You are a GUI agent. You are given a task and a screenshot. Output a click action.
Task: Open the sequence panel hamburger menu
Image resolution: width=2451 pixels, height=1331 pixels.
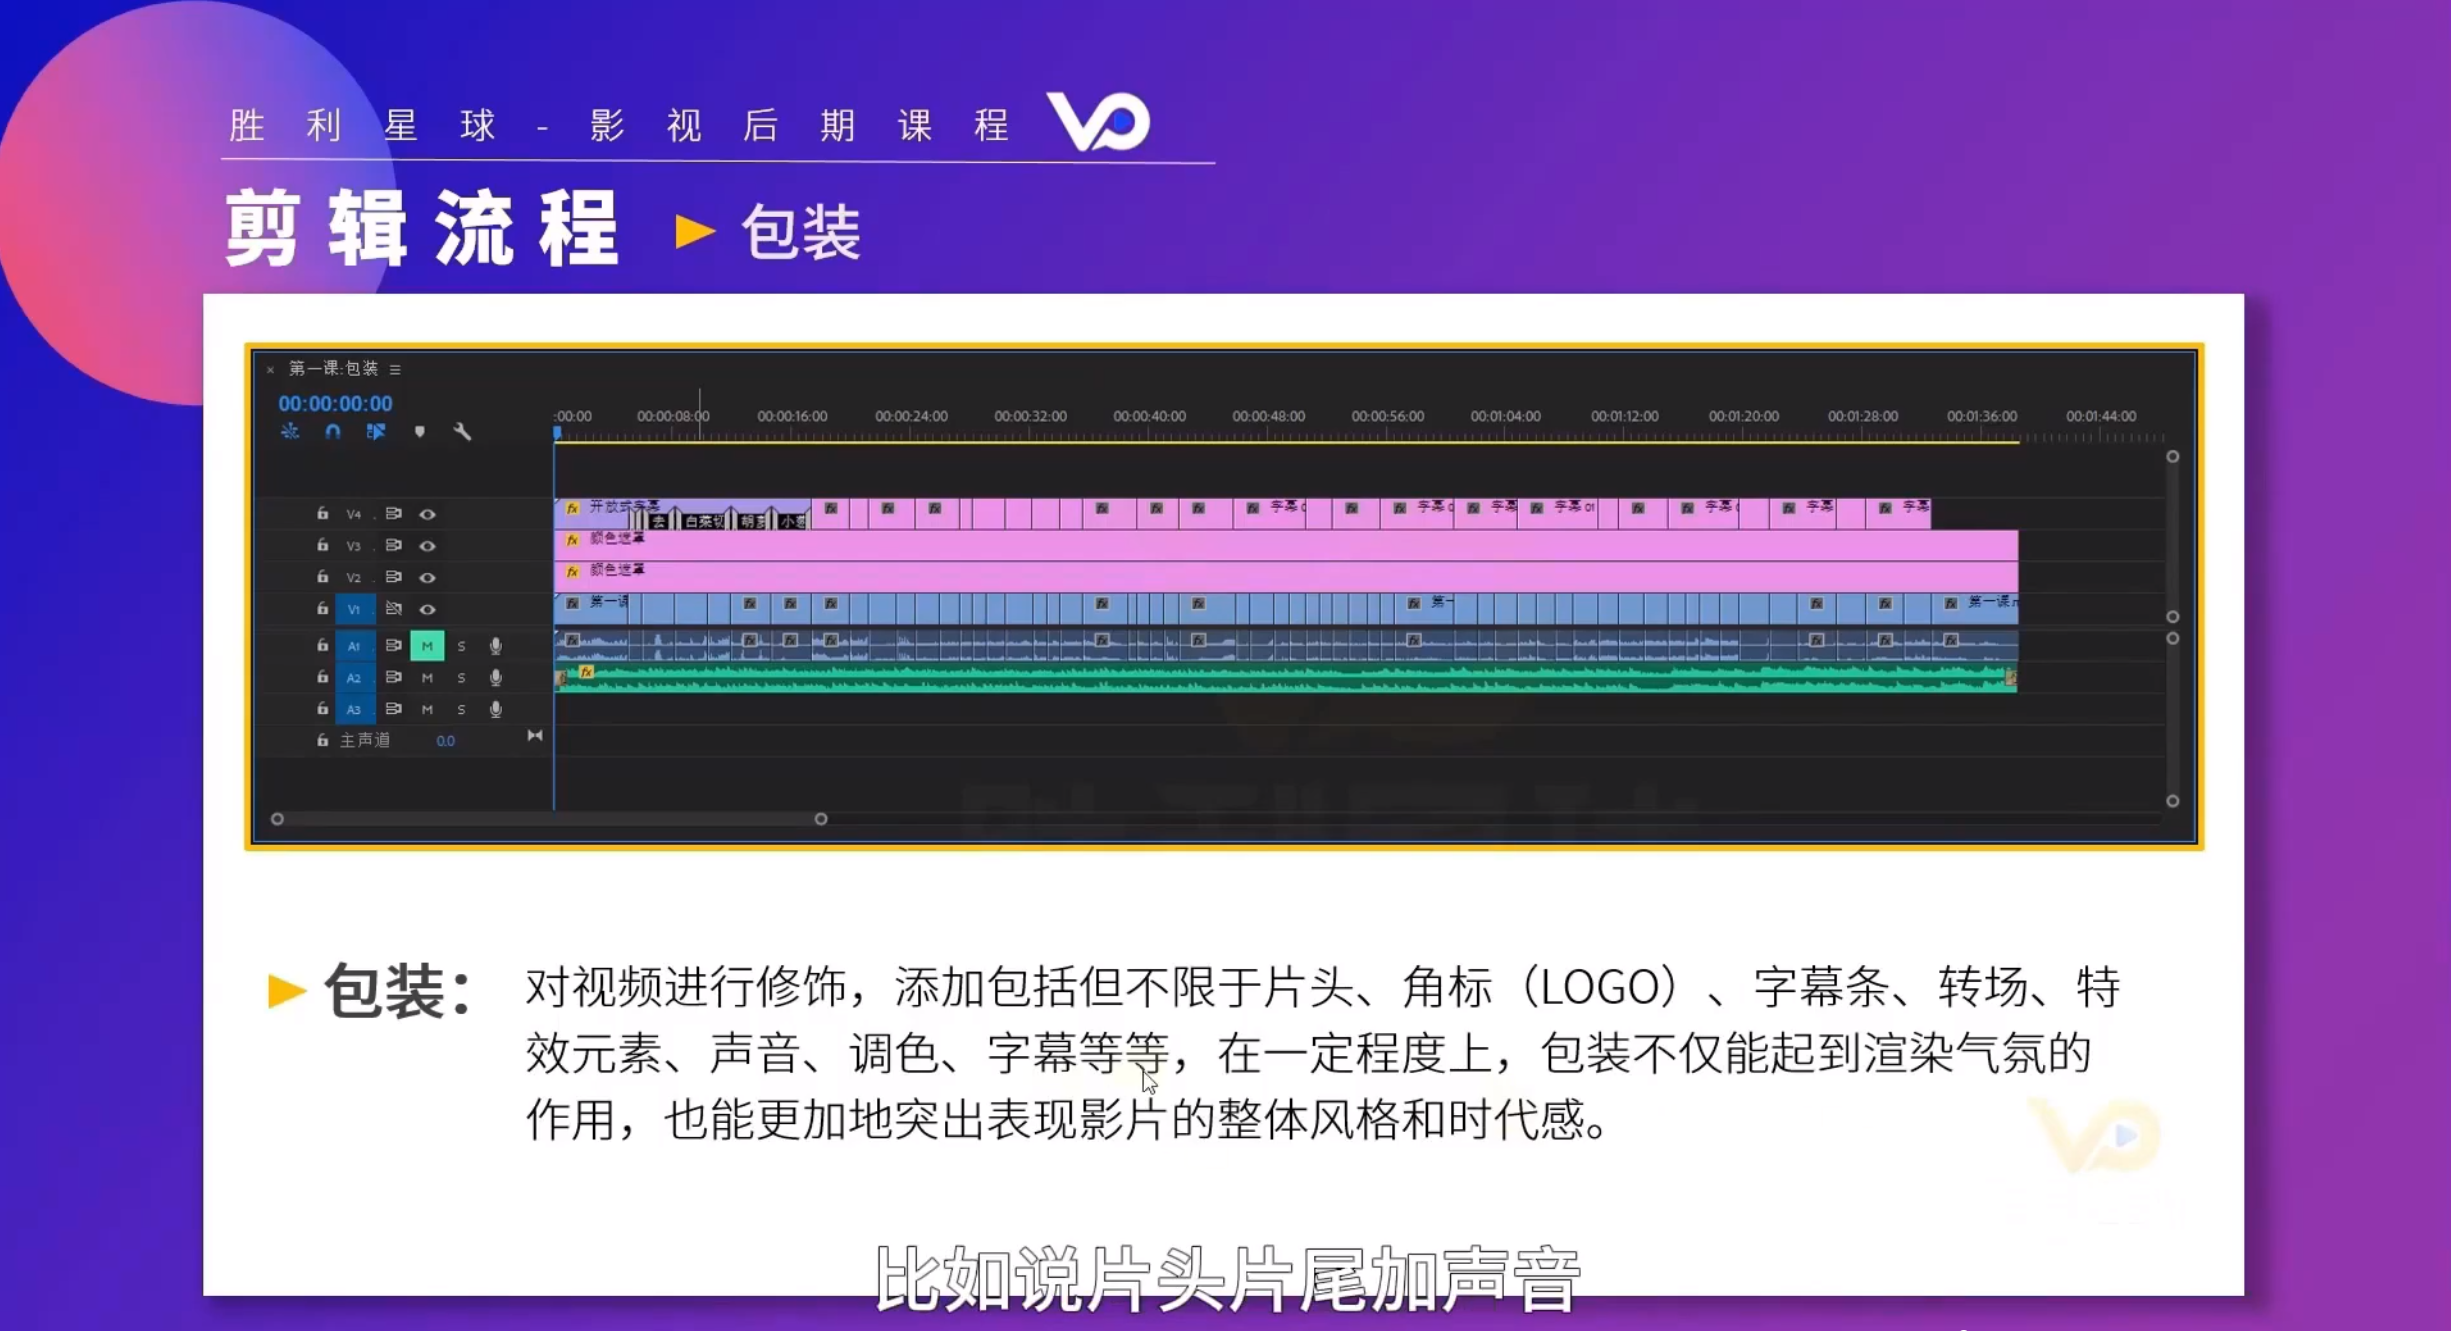click(x=395, y=370)
